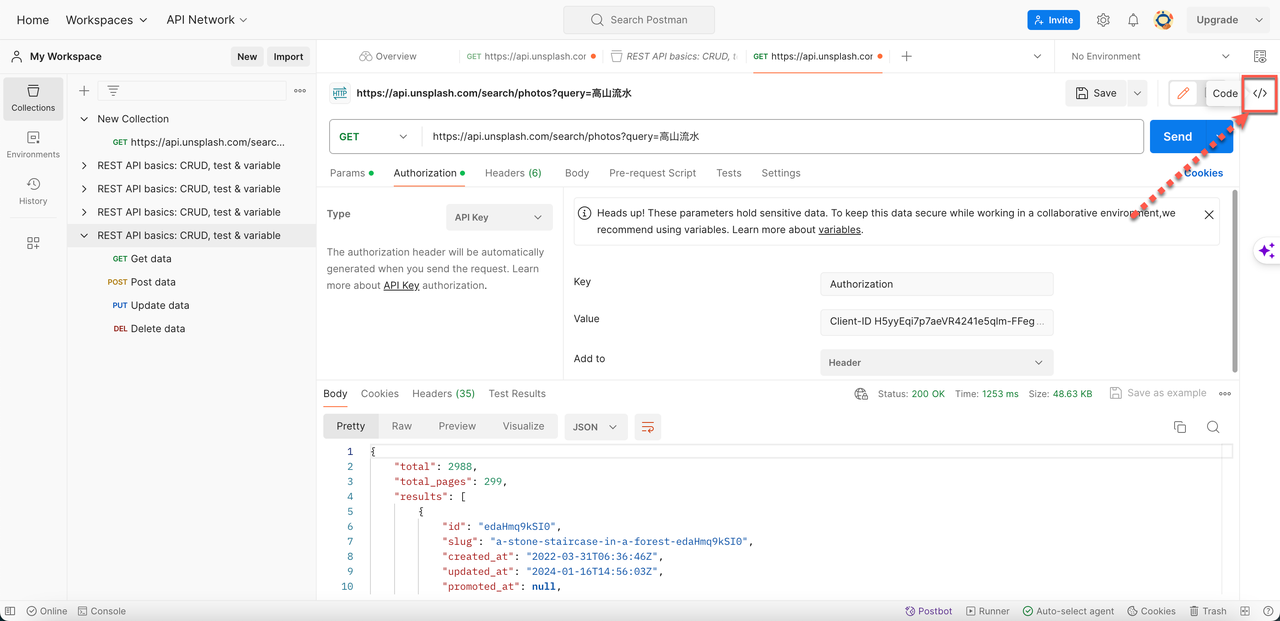Switch response view to Visualize
Image resolution: width=1280 pixels, height=621 pixels.
pos(523,426)
